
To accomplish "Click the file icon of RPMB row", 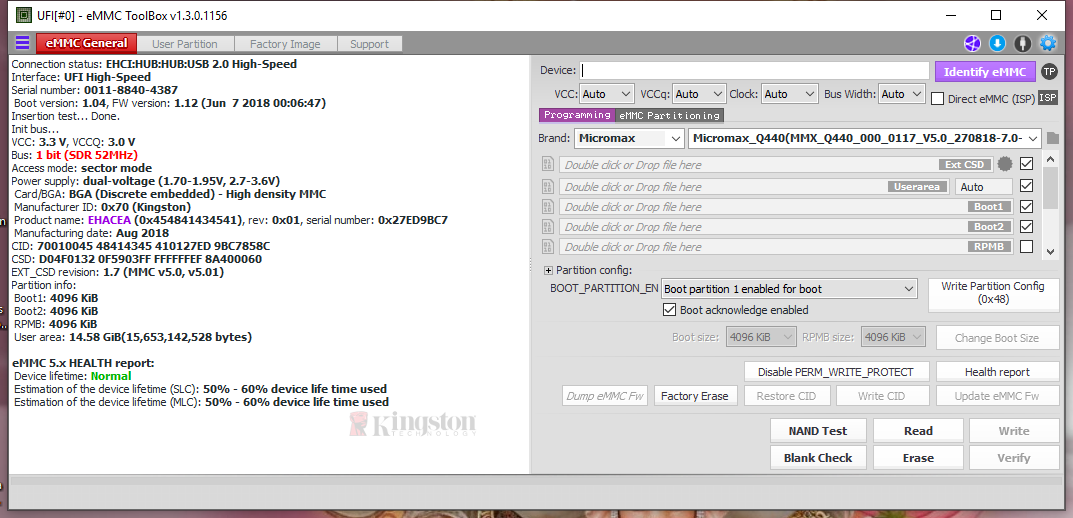I will coord(547,246).
